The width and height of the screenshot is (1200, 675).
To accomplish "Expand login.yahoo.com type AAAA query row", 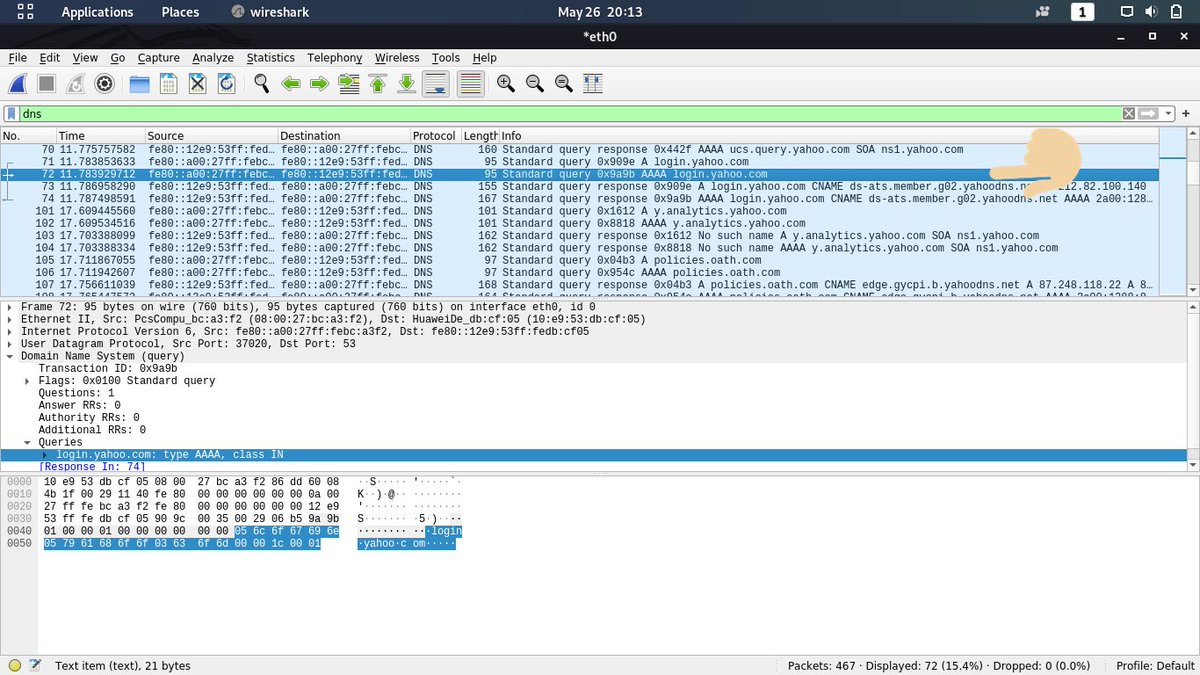I will [45, 455].
